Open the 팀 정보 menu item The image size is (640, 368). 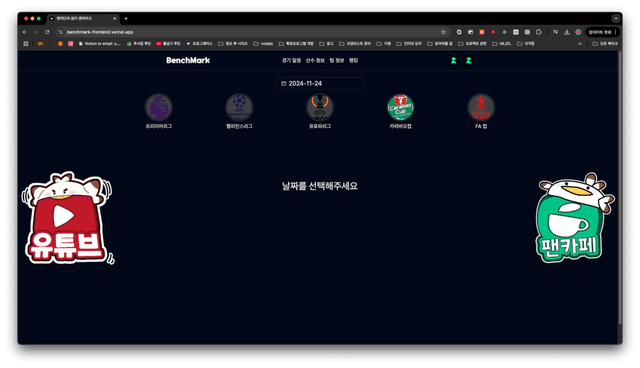click(x=337, y=60)
